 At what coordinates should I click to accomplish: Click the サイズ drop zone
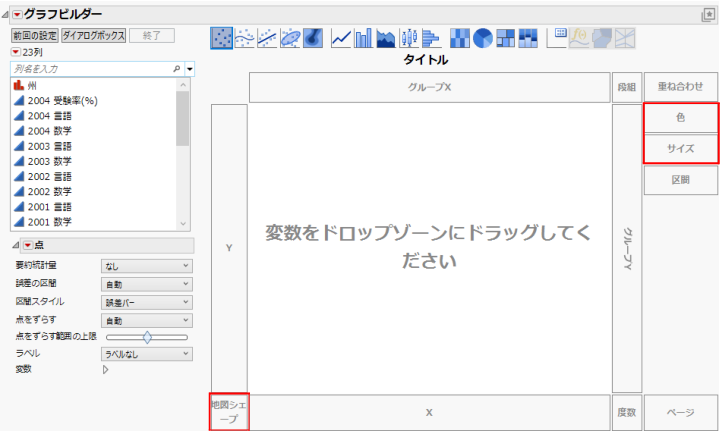coord(681,149)
